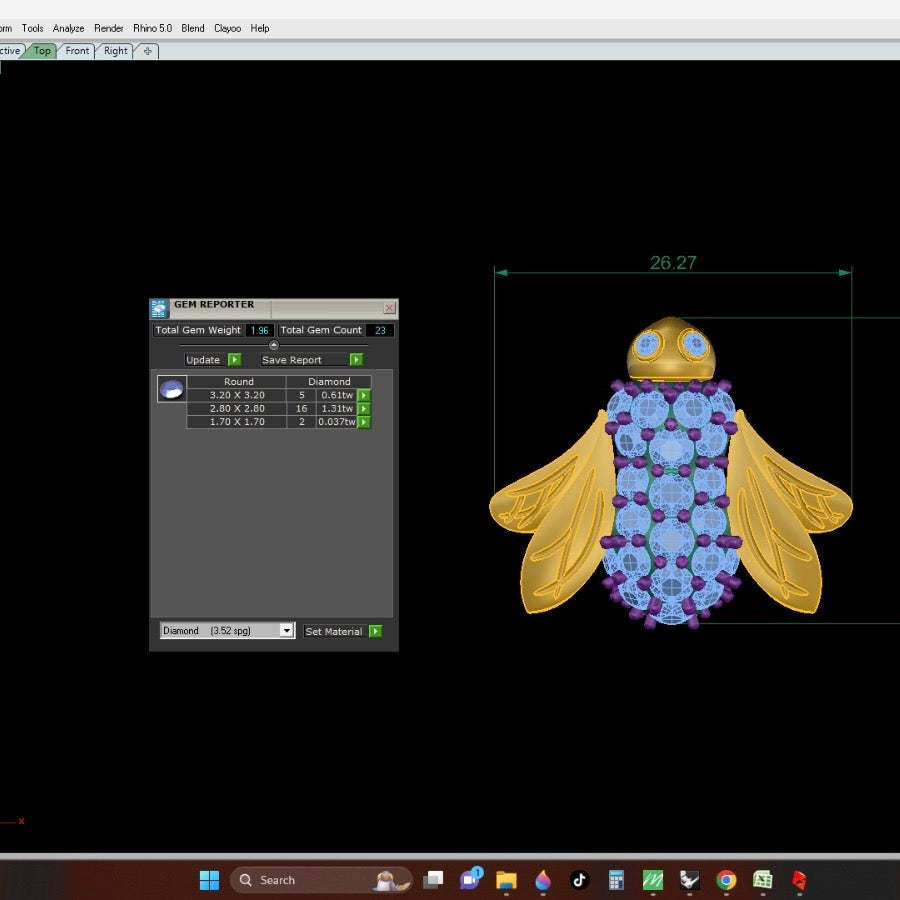Screen dimensions: 900x900
Task: Click the Set Material button
Action: (334, 631)
